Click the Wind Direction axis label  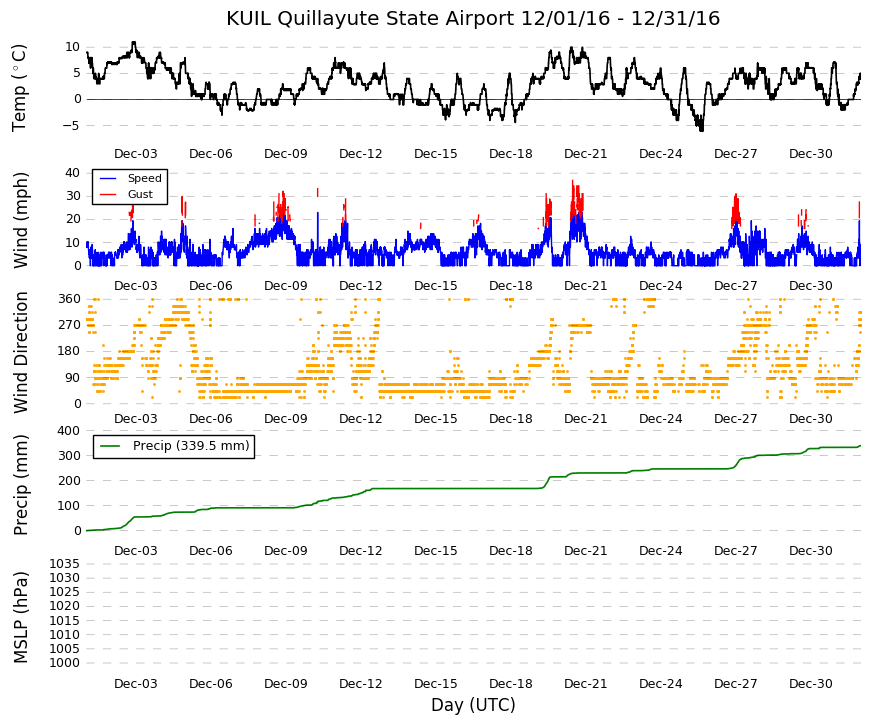pyautogui.click(x=19, y=353)
